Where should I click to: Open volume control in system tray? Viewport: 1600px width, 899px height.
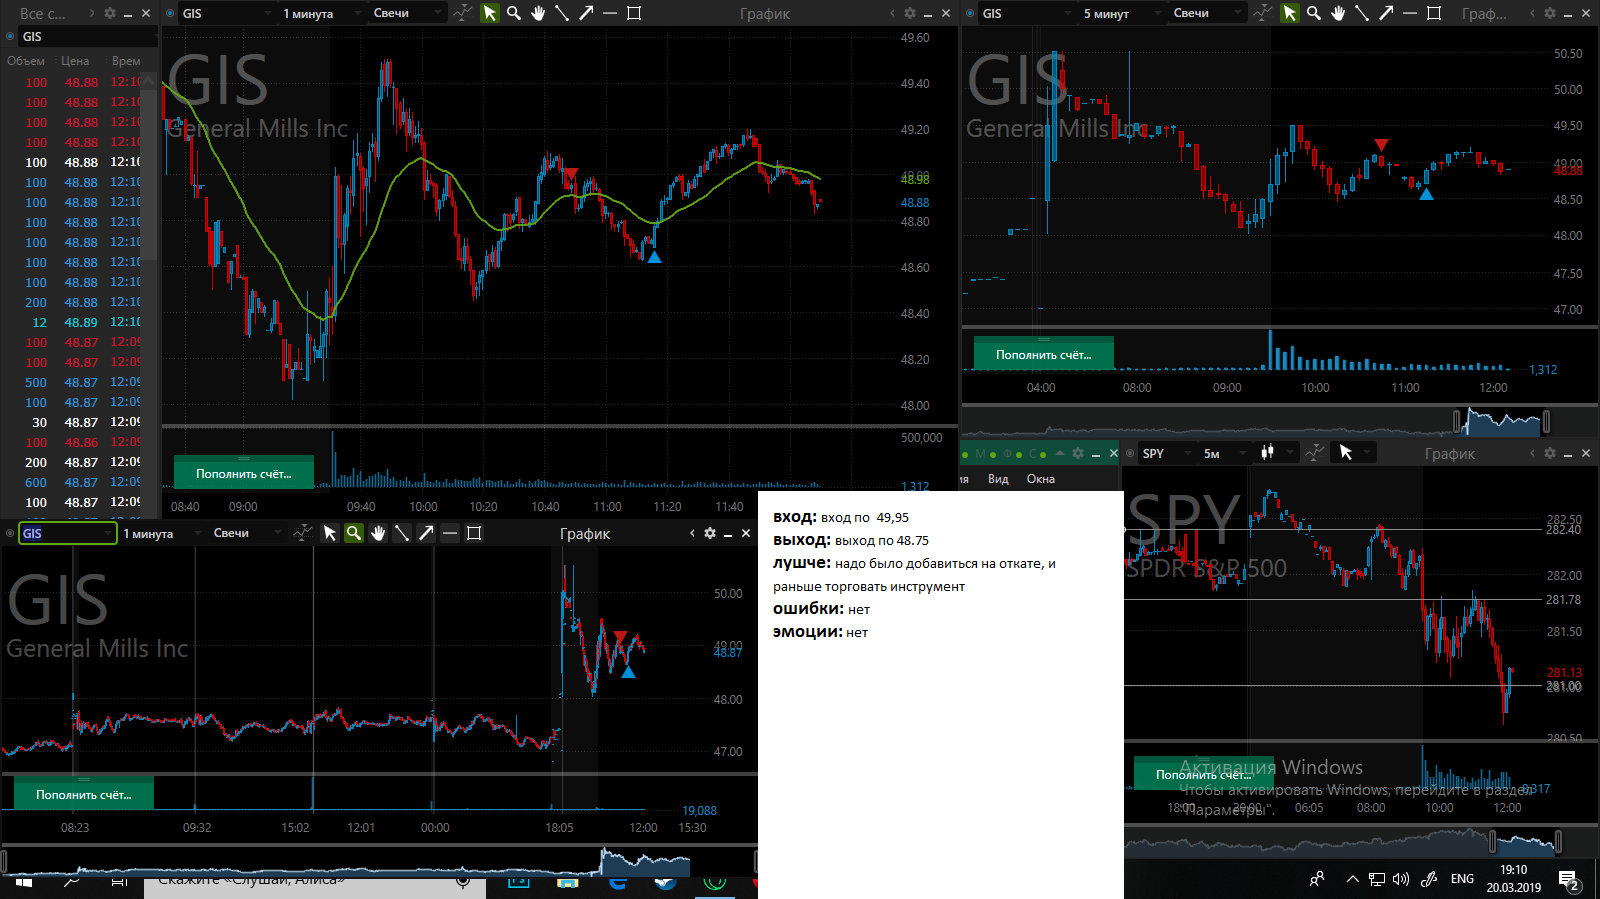(x=1401, y=879)
